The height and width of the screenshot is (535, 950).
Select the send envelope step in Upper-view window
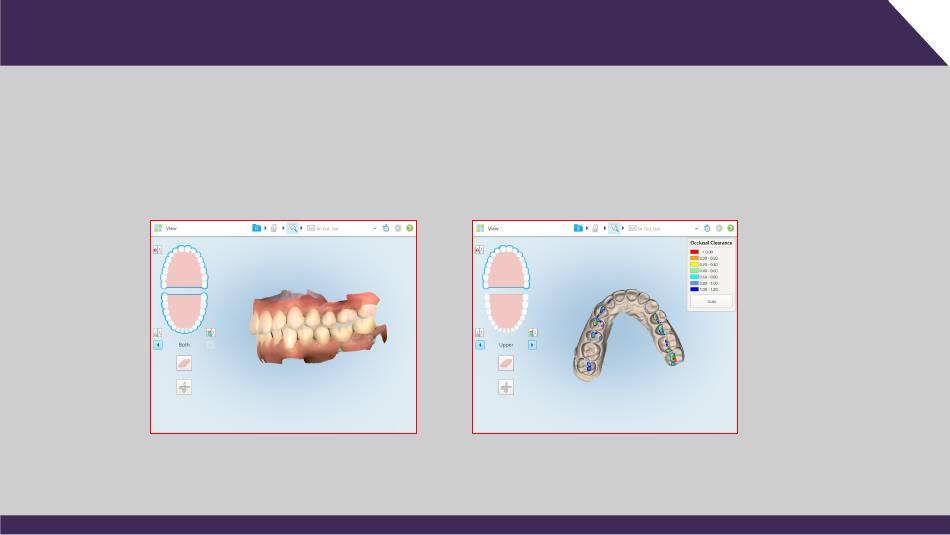[x=633, y=228]
